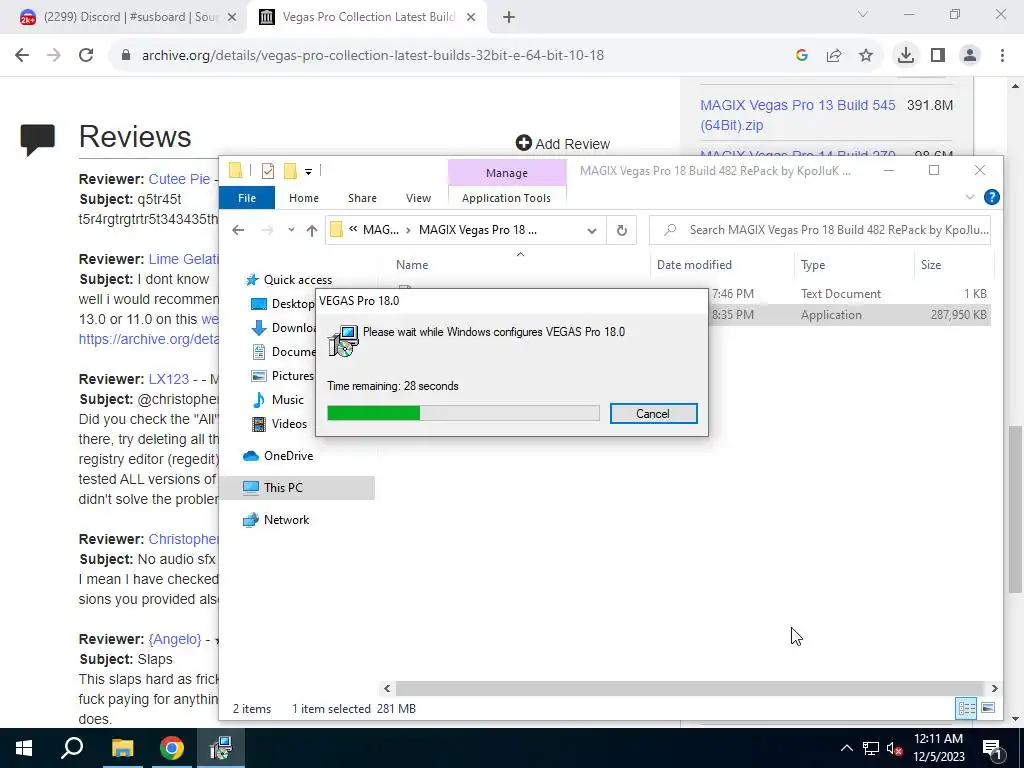
Task: Open reviewer Cutee Pie profile link
Action: (x=179, y=179)
